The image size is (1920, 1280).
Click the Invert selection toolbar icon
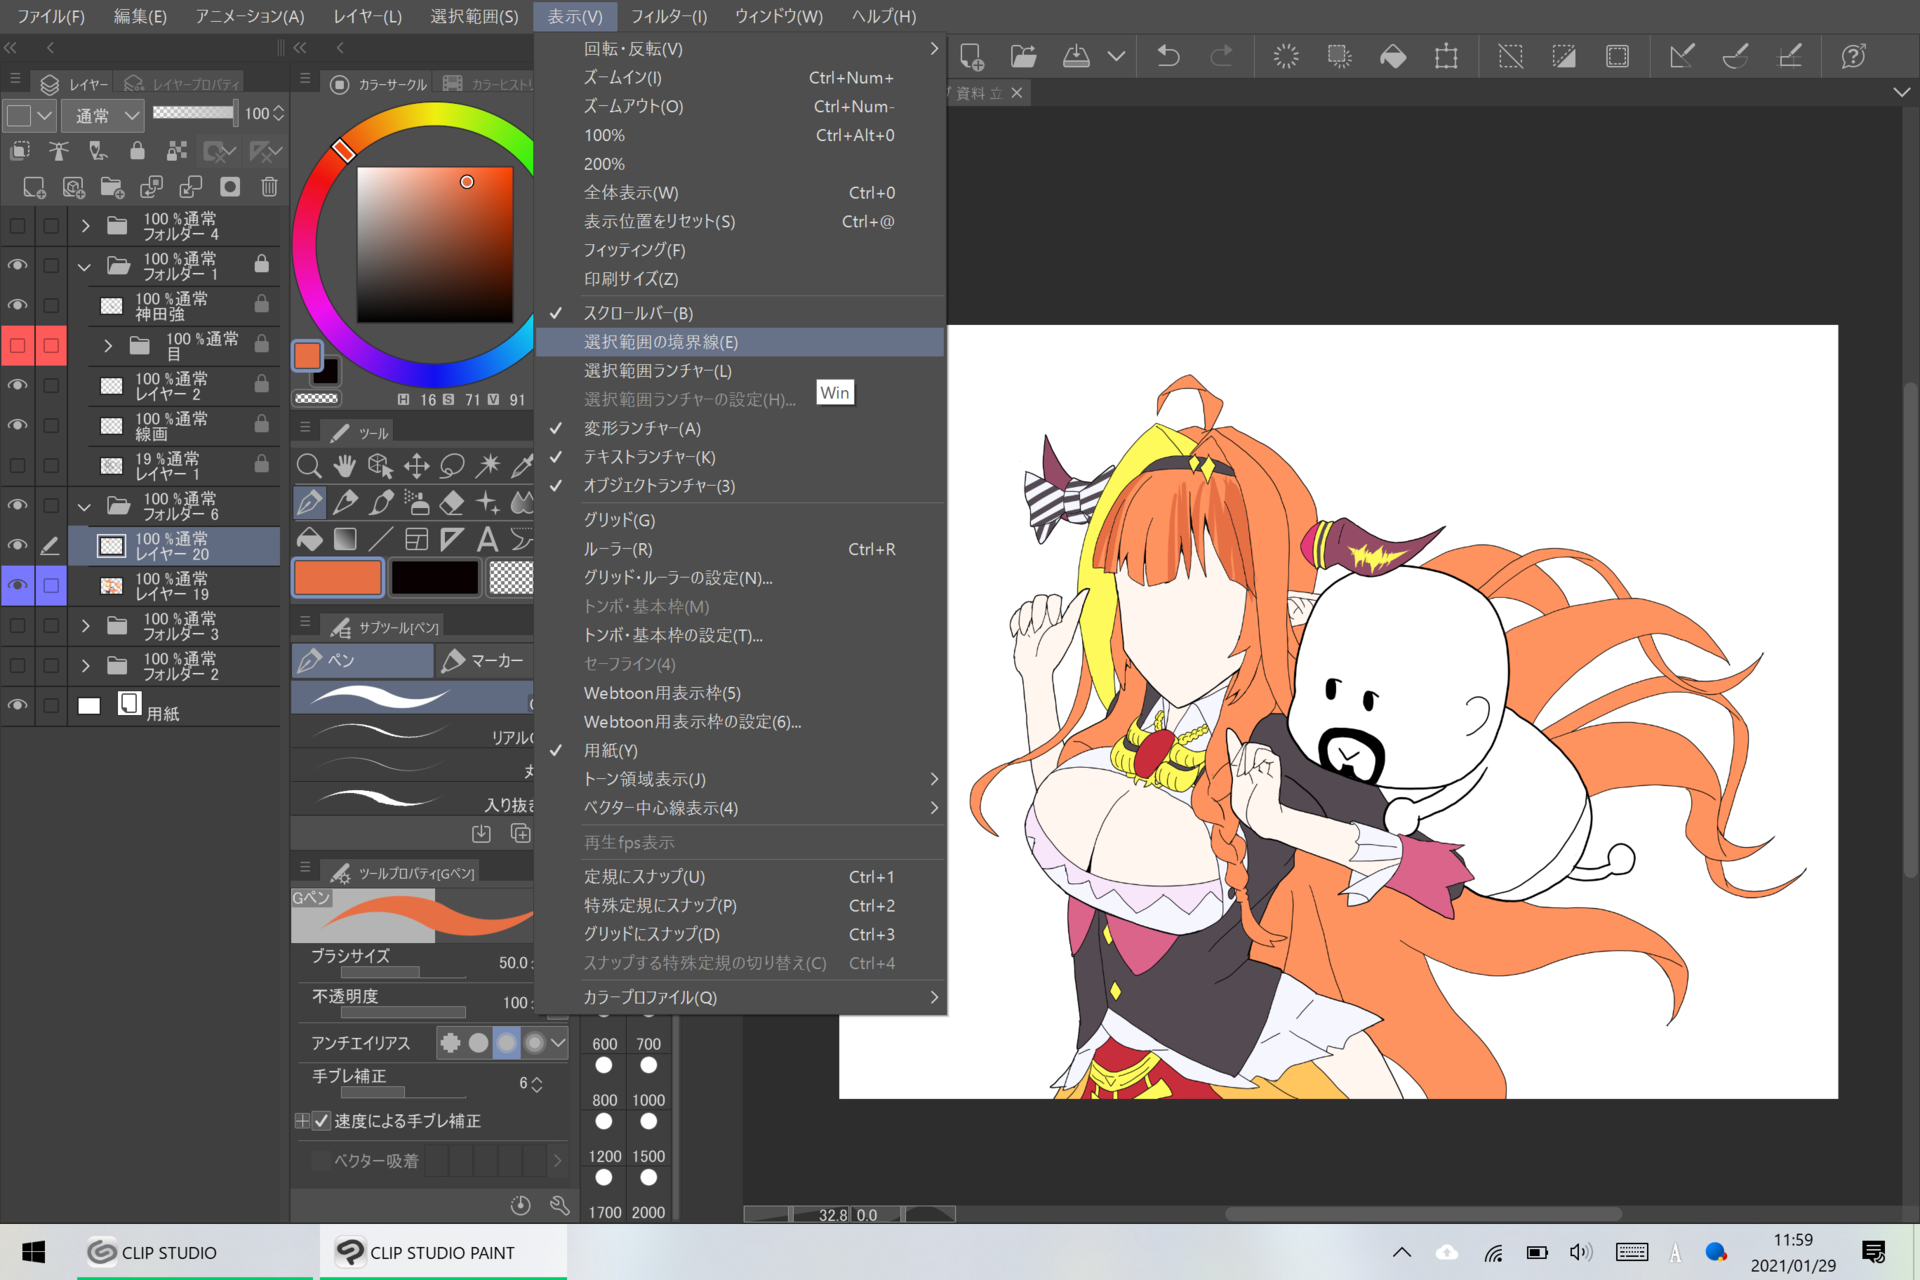click(1564, 56)
